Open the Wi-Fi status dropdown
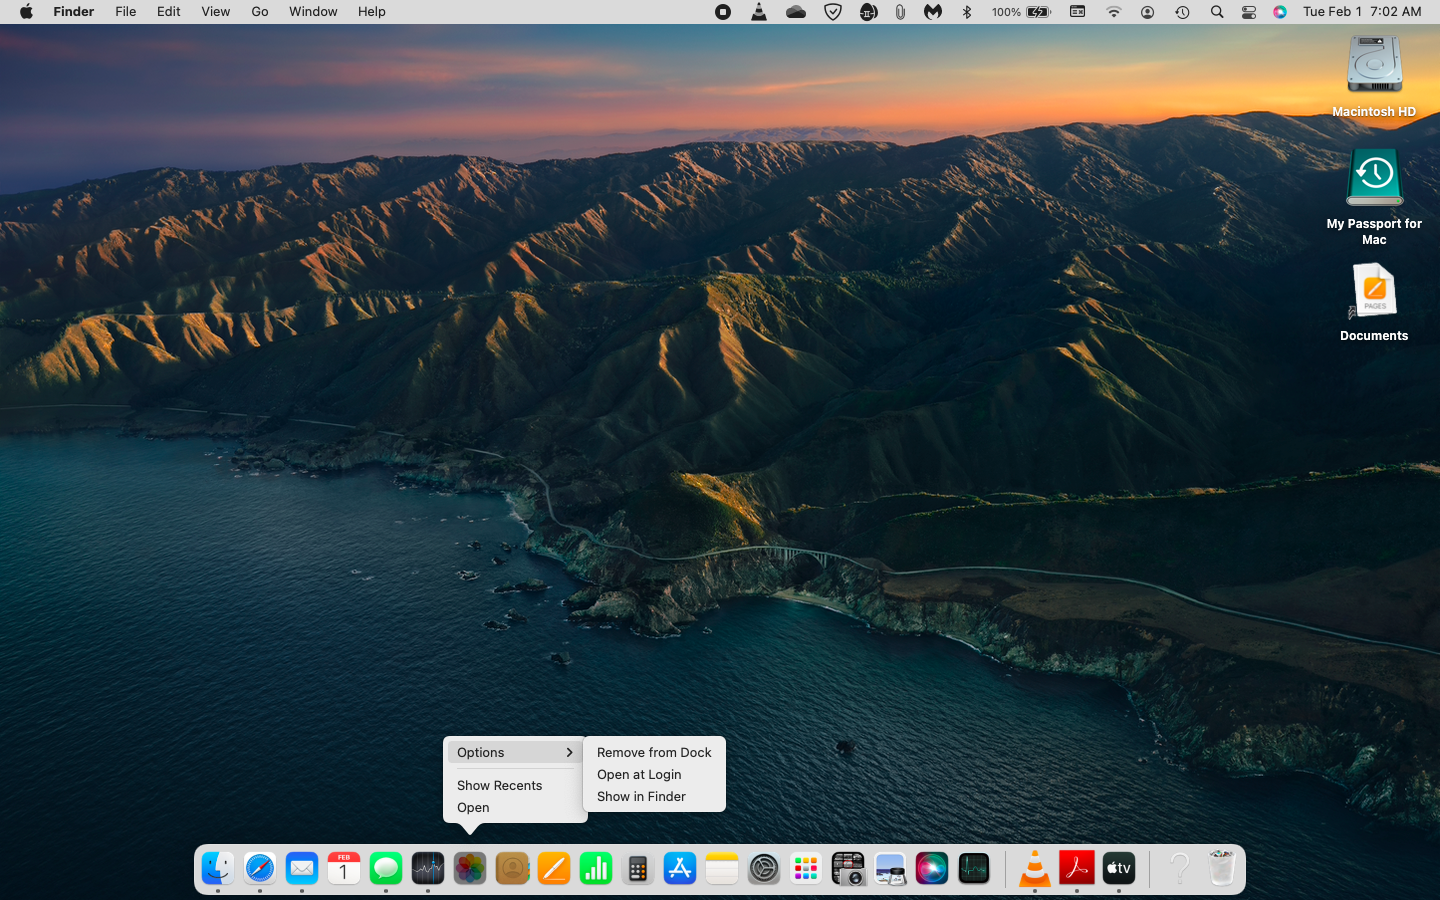This screenshot has height=900, width=1440. click(x=1113, y=12)
